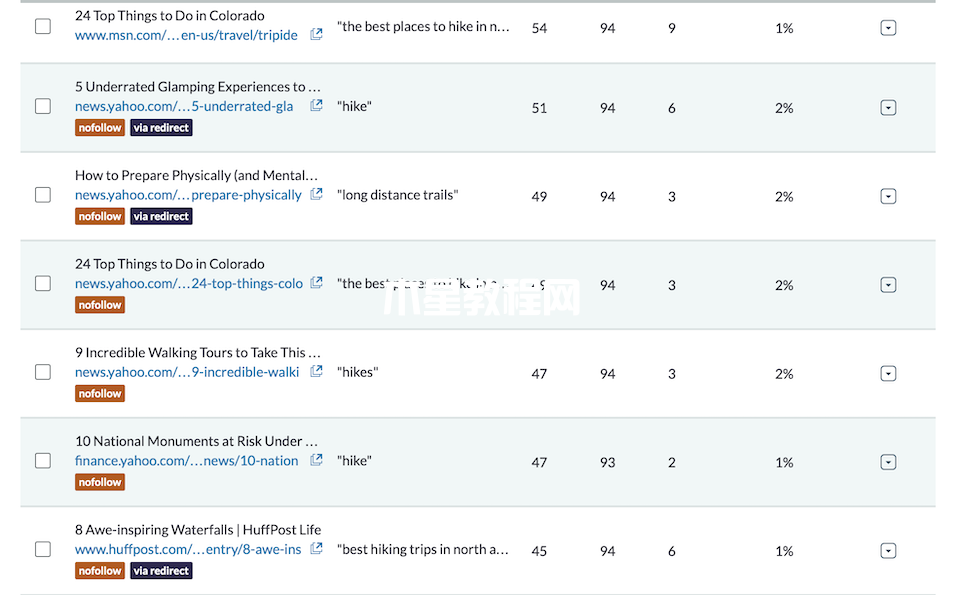Open external link icon for 5-underrated-gla URL
The height and width of the screenshot is (595, 960).
[x=316, y=106]
